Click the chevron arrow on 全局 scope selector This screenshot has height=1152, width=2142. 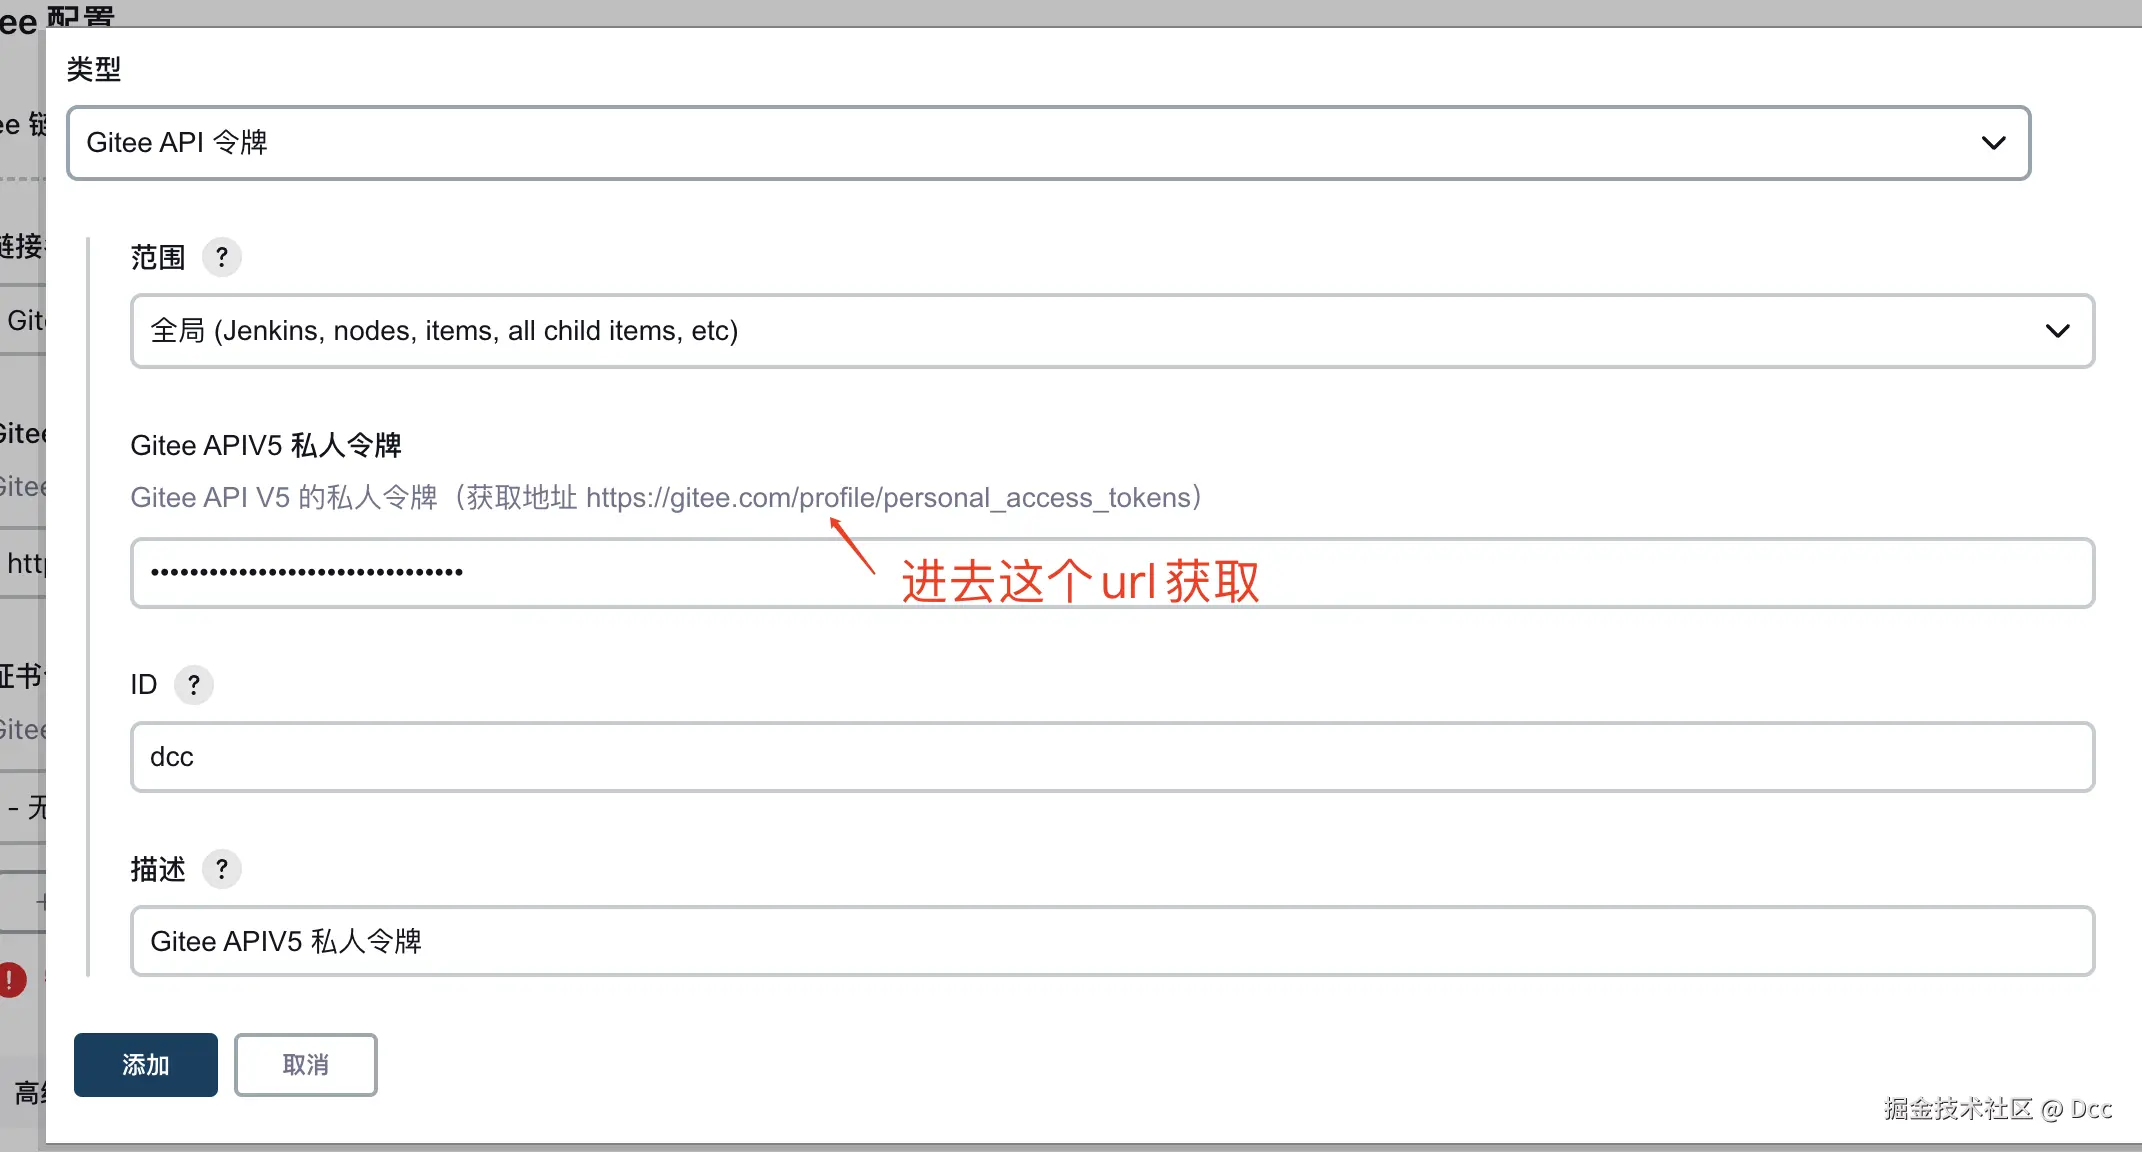(2057, 331)
